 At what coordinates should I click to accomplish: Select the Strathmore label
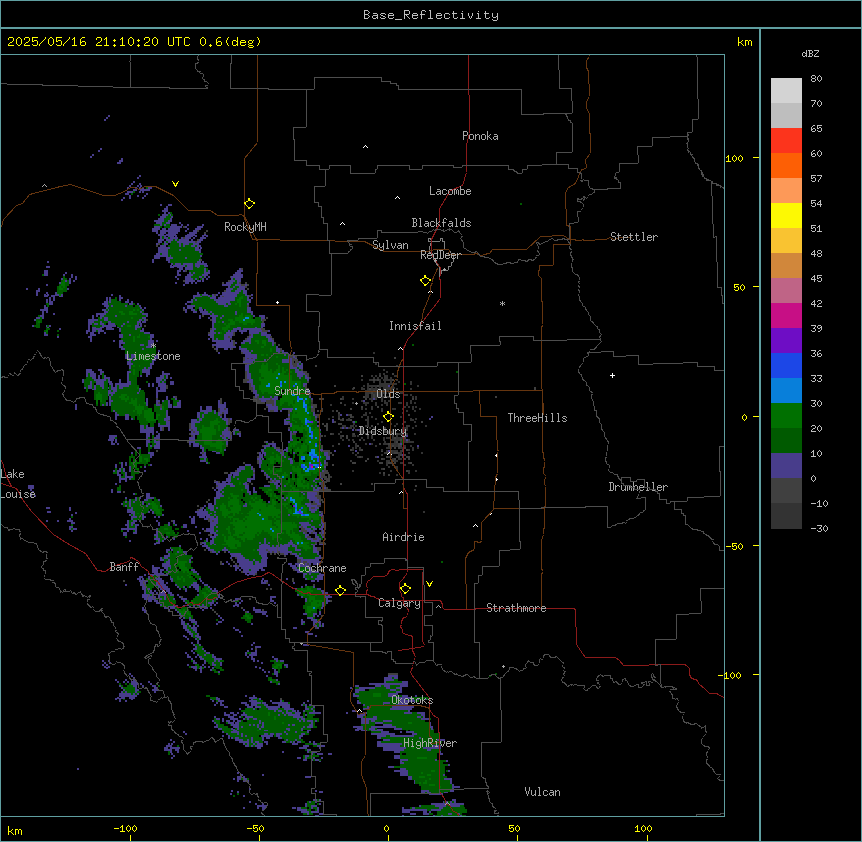(x=516, y=608)
